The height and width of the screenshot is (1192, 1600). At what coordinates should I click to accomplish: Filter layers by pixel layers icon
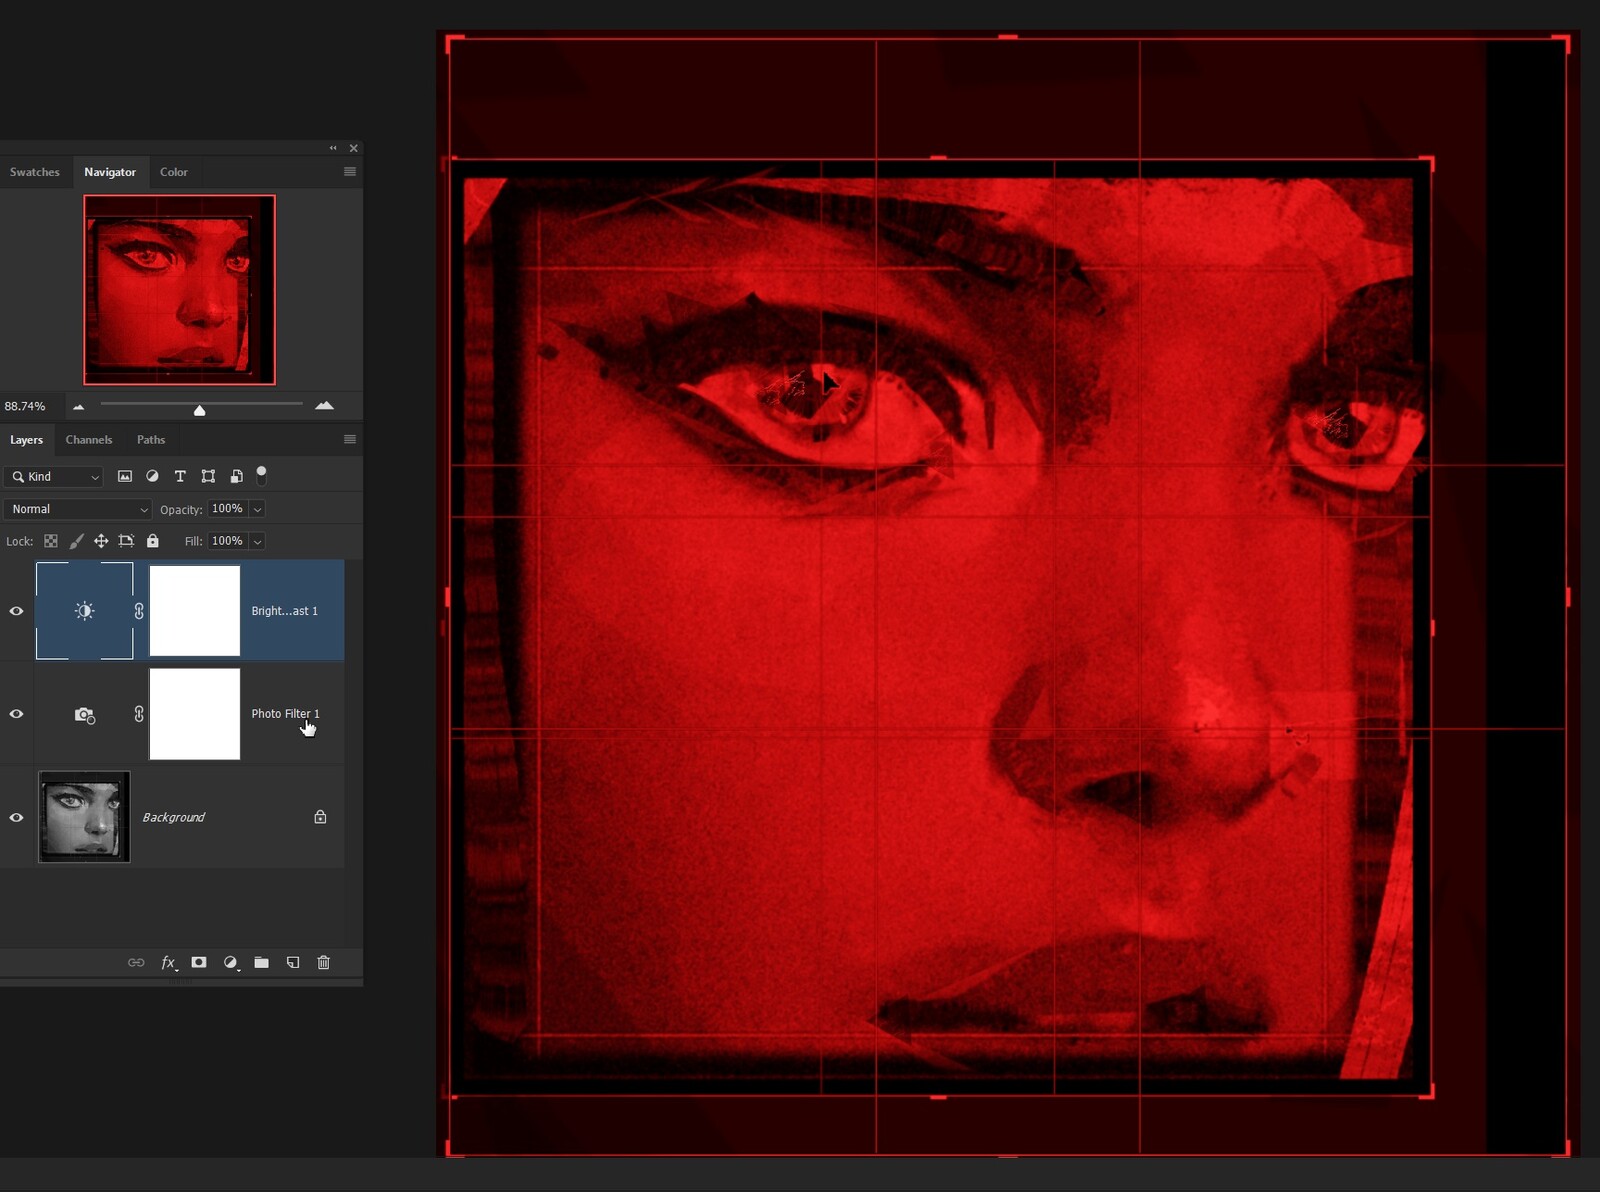point(125,477)
